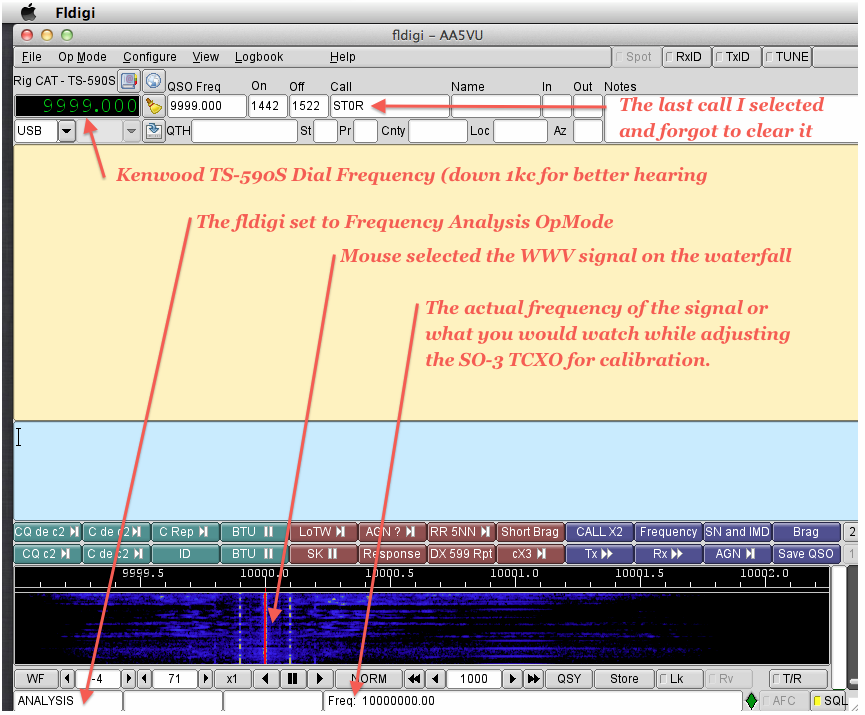The width and height of the screenshot is (865, 715).
Task: Click the Call field containing ST0R
Action: click(x=389, y=106)
